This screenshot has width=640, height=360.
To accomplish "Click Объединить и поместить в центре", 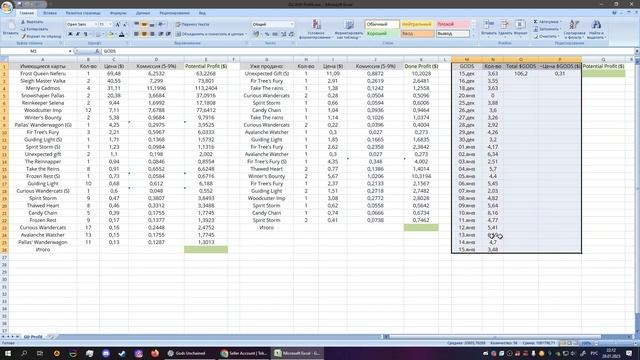I will tap(210, 34).
